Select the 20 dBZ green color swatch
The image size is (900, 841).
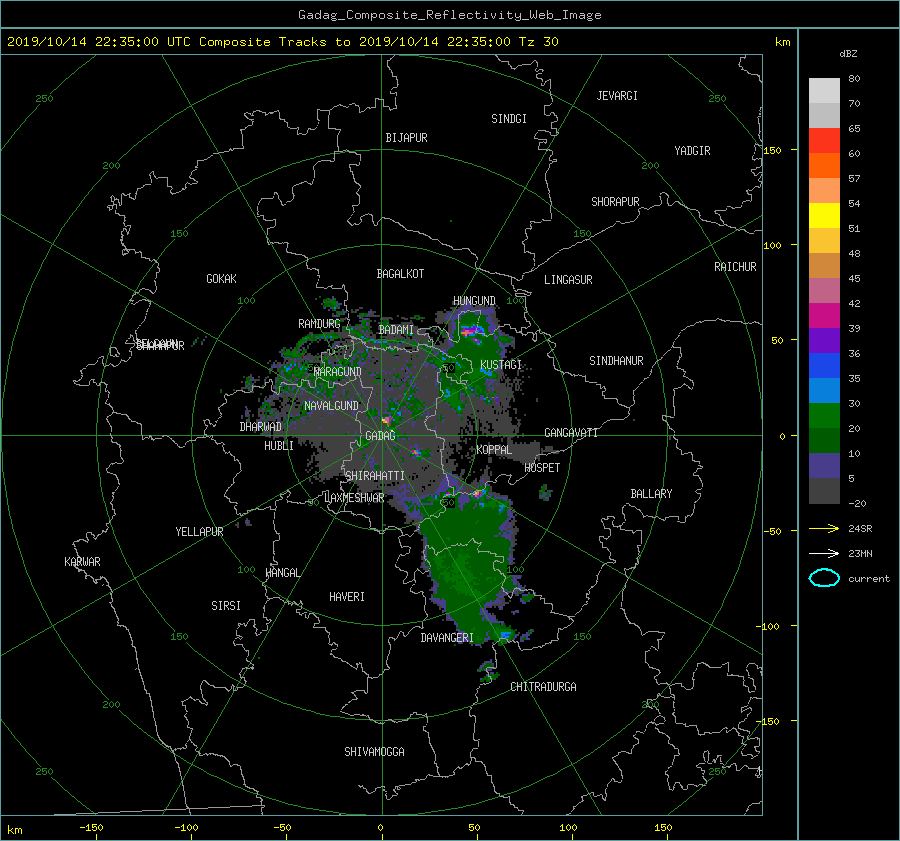tap(824, 415)
